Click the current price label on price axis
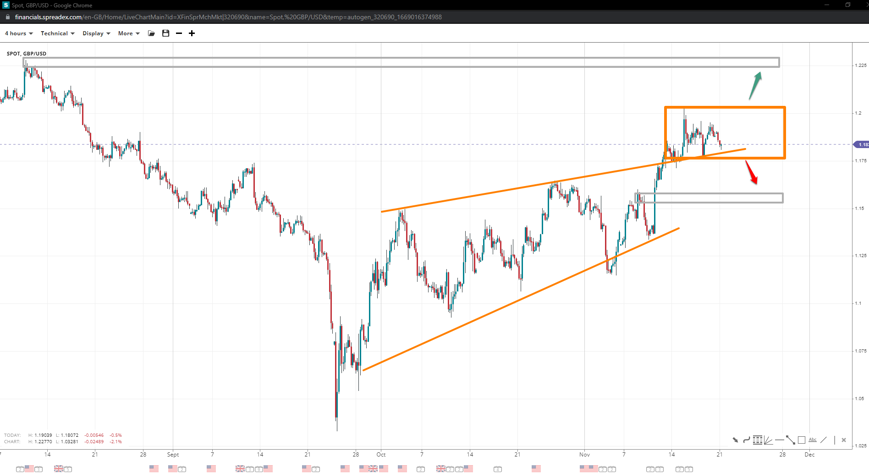Image resolution: width=869 pixels, height=473 pixels. point(861,145)
